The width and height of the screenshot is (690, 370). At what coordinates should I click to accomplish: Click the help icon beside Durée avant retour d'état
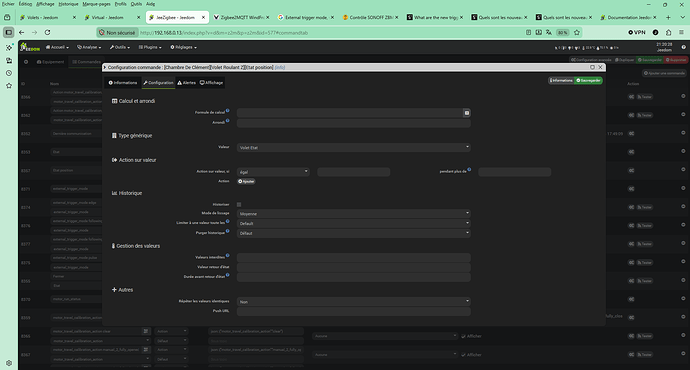[228, 275]
